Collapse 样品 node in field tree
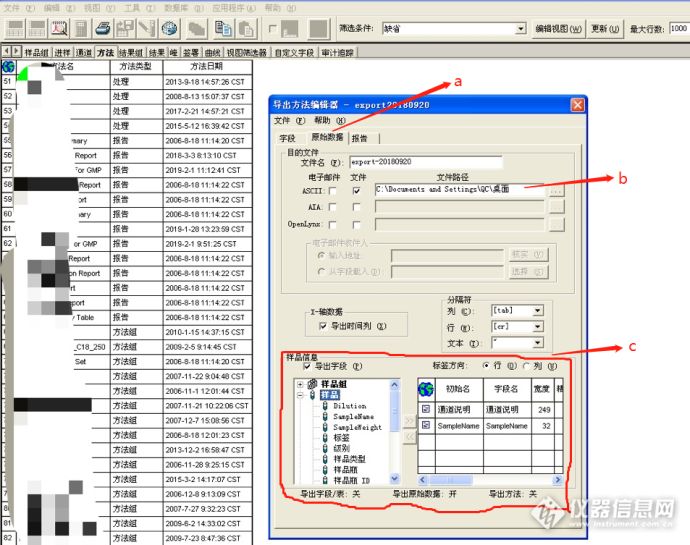 [300, 395]
